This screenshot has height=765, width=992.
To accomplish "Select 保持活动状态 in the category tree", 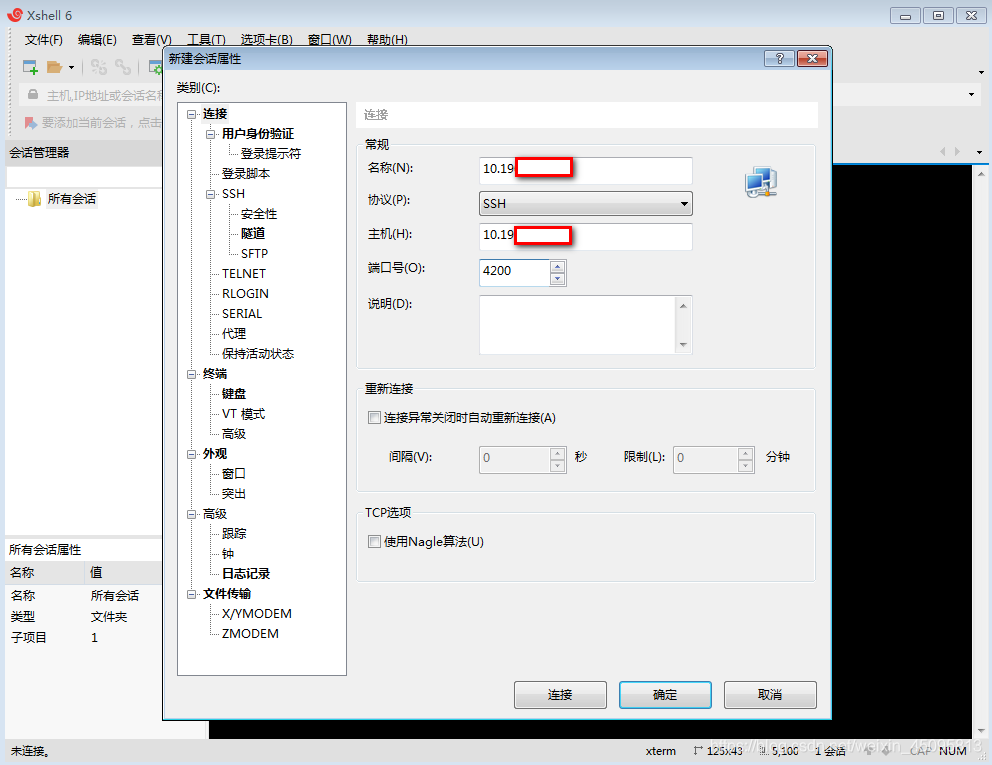I will (x=257, y=354).
